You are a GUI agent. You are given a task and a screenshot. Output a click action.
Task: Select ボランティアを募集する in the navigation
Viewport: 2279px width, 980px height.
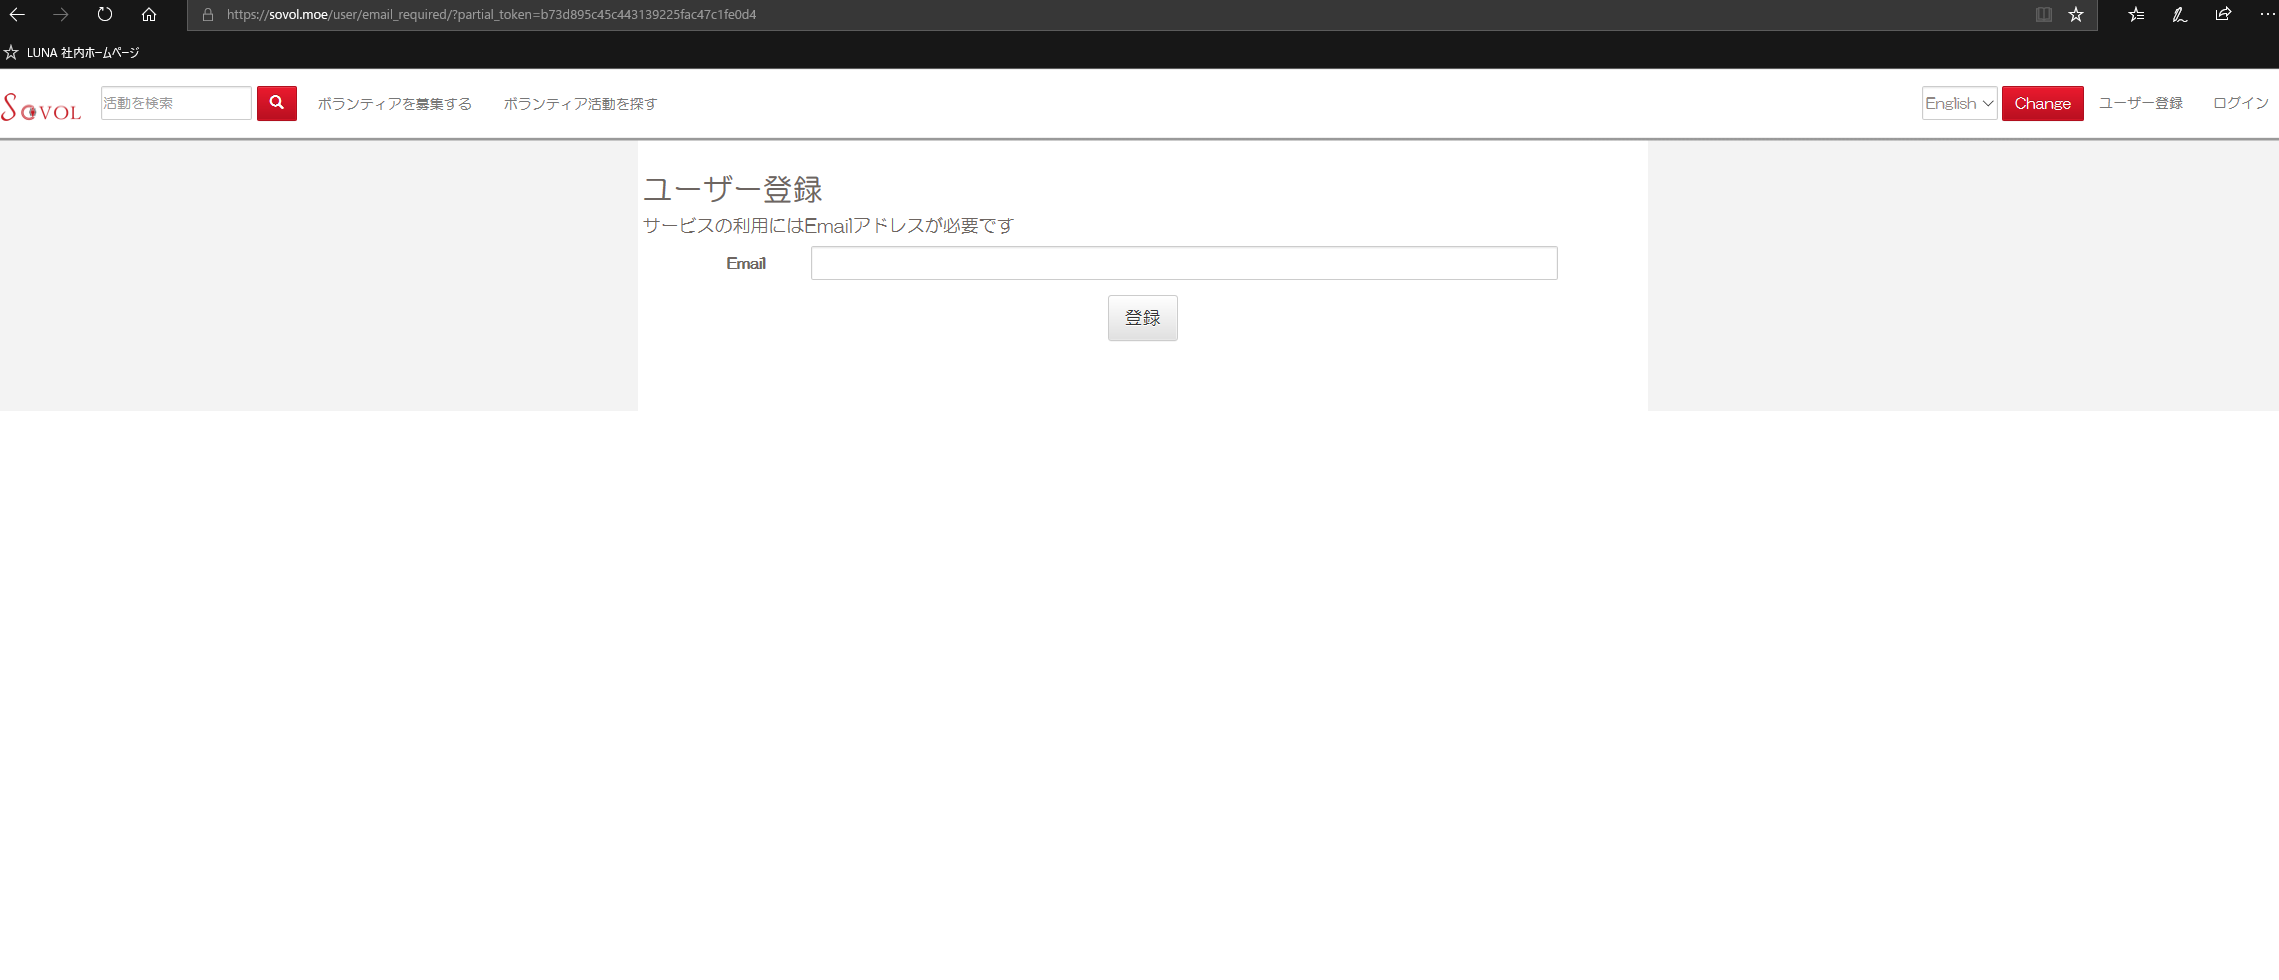click(394, 103)
